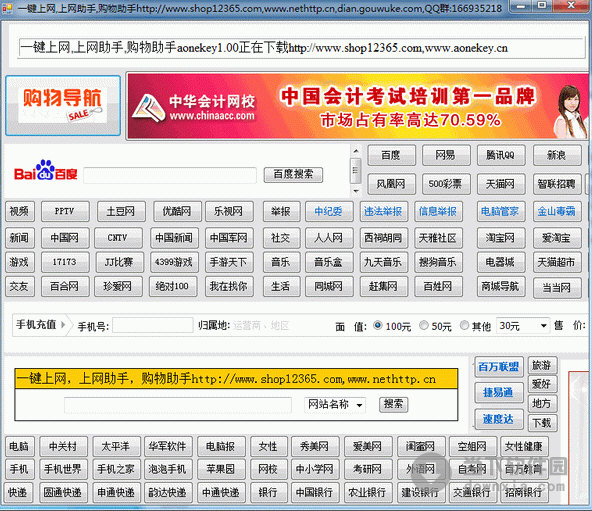
Task: Select the 爱好 side tab
Action: [x=543, y=384]
